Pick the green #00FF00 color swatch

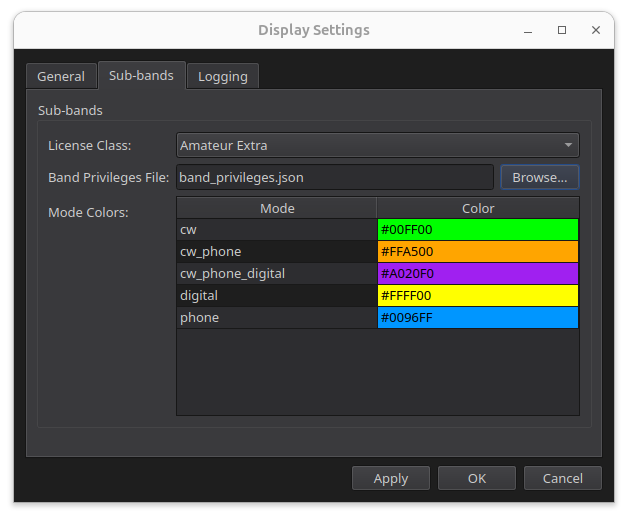[x=478, y=229]
